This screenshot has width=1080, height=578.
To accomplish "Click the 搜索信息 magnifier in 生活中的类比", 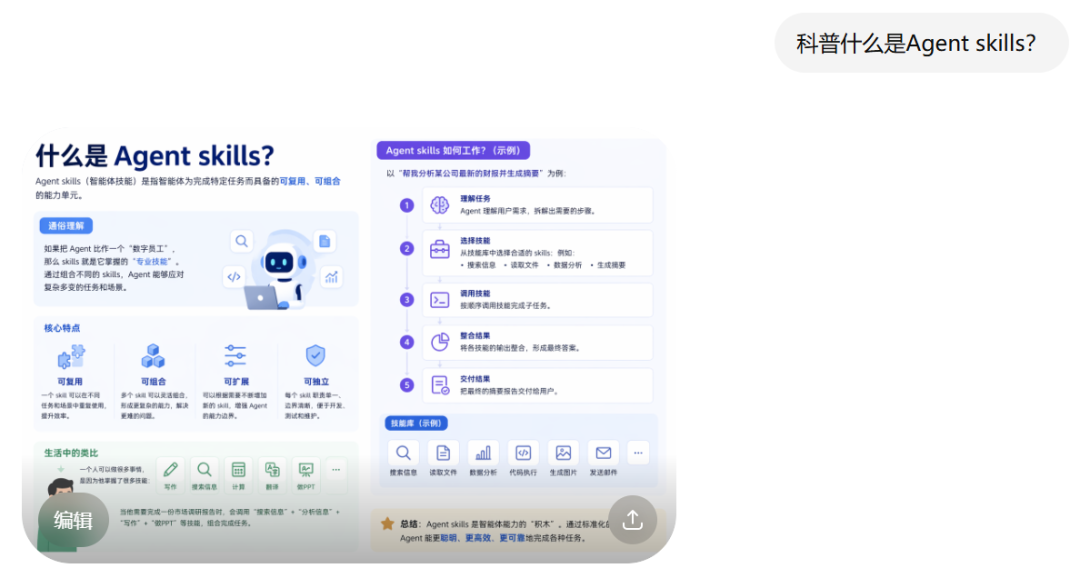I will pos(204,470).
